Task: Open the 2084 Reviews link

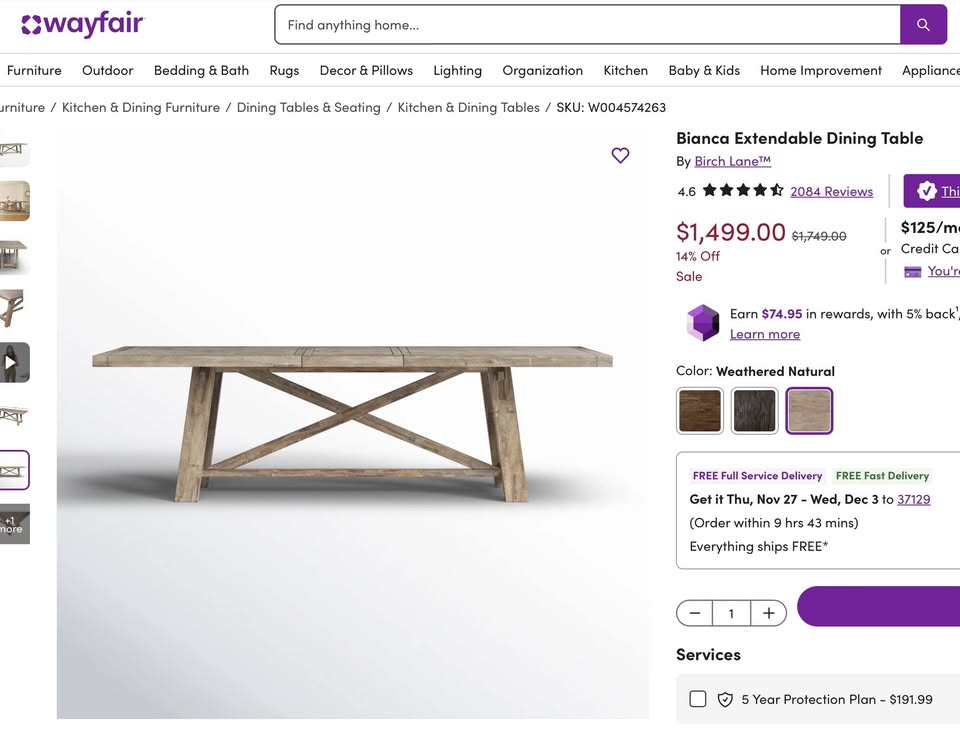Action: click(x=831, y=191)
